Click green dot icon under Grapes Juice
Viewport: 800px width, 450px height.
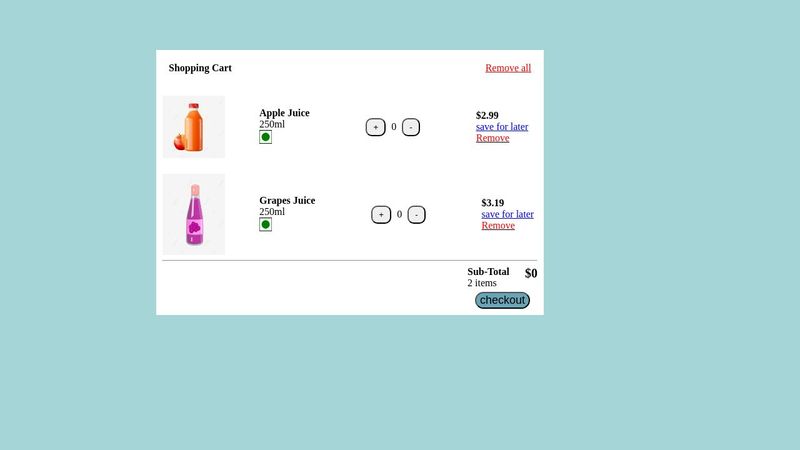pyautogui.click(x=265, y=224)
